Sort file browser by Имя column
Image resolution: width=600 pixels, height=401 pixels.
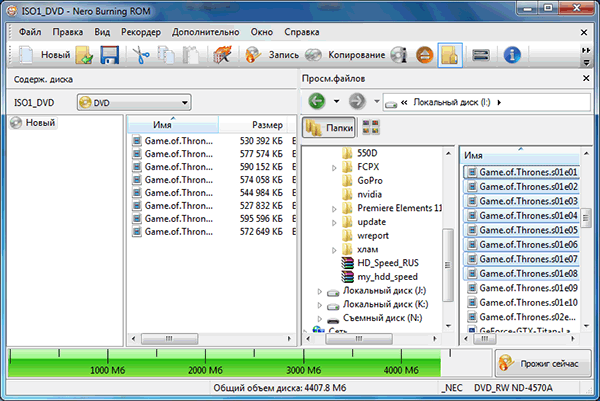tap(520, 155)
